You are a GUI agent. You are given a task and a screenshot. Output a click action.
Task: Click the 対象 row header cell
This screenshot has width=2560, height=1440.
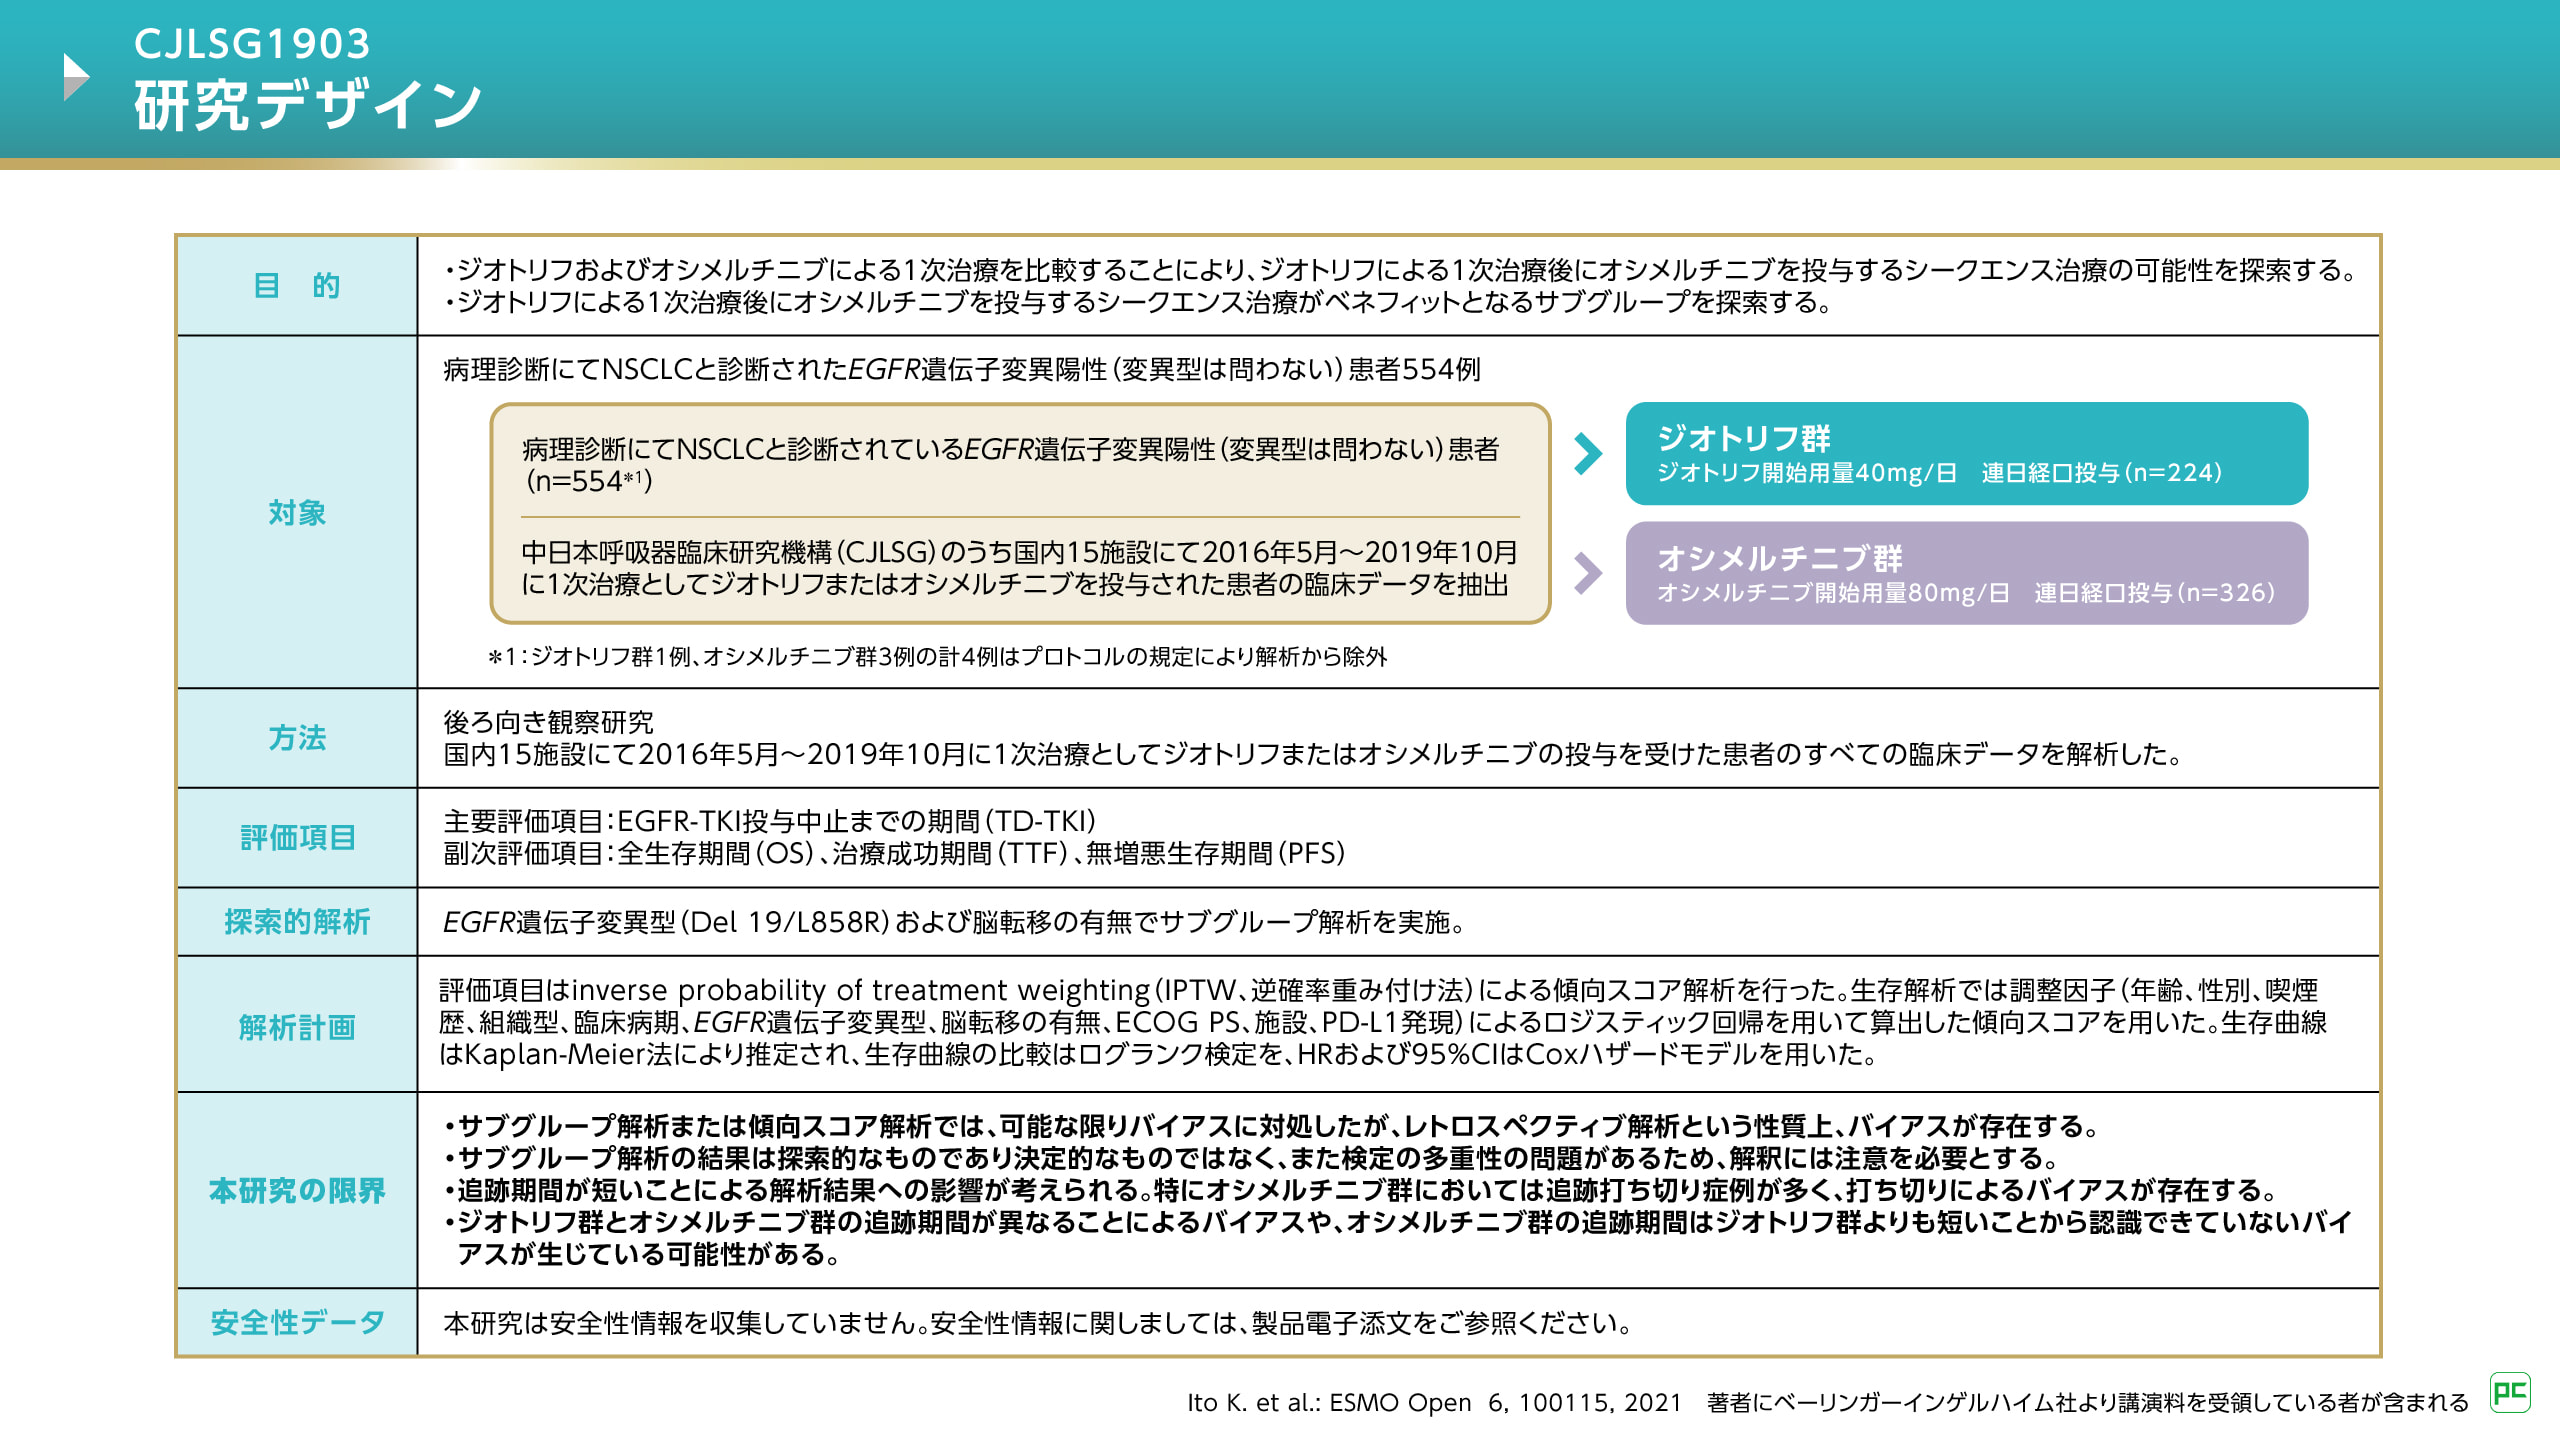[297, 512]
